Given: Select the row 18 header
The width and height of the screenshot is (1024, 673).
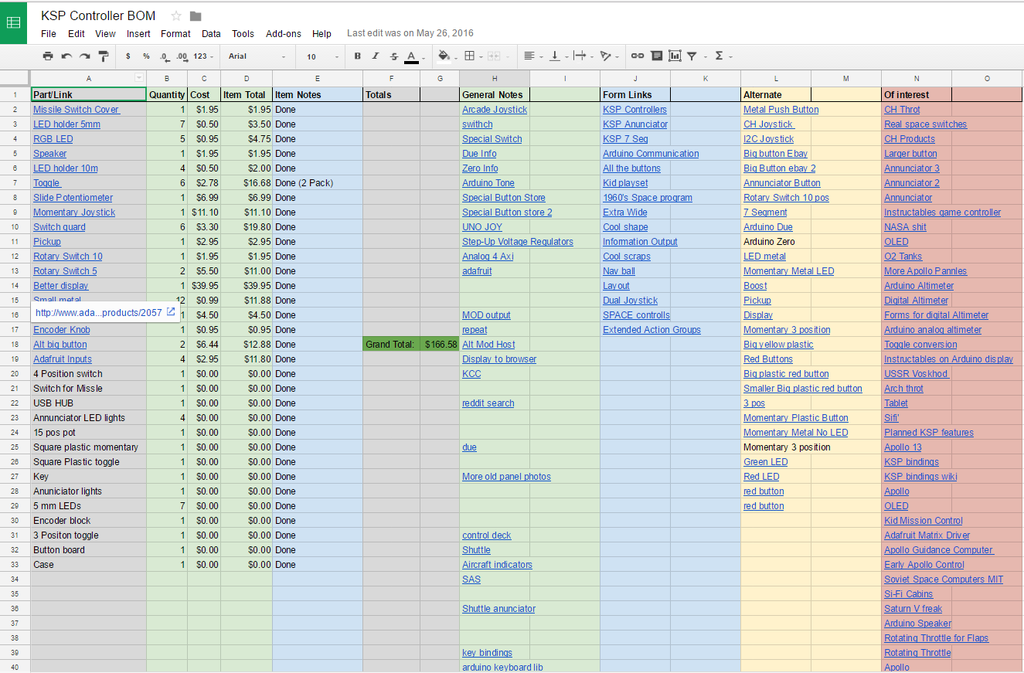Looking at the screenshot, I should tap(14, 344).
